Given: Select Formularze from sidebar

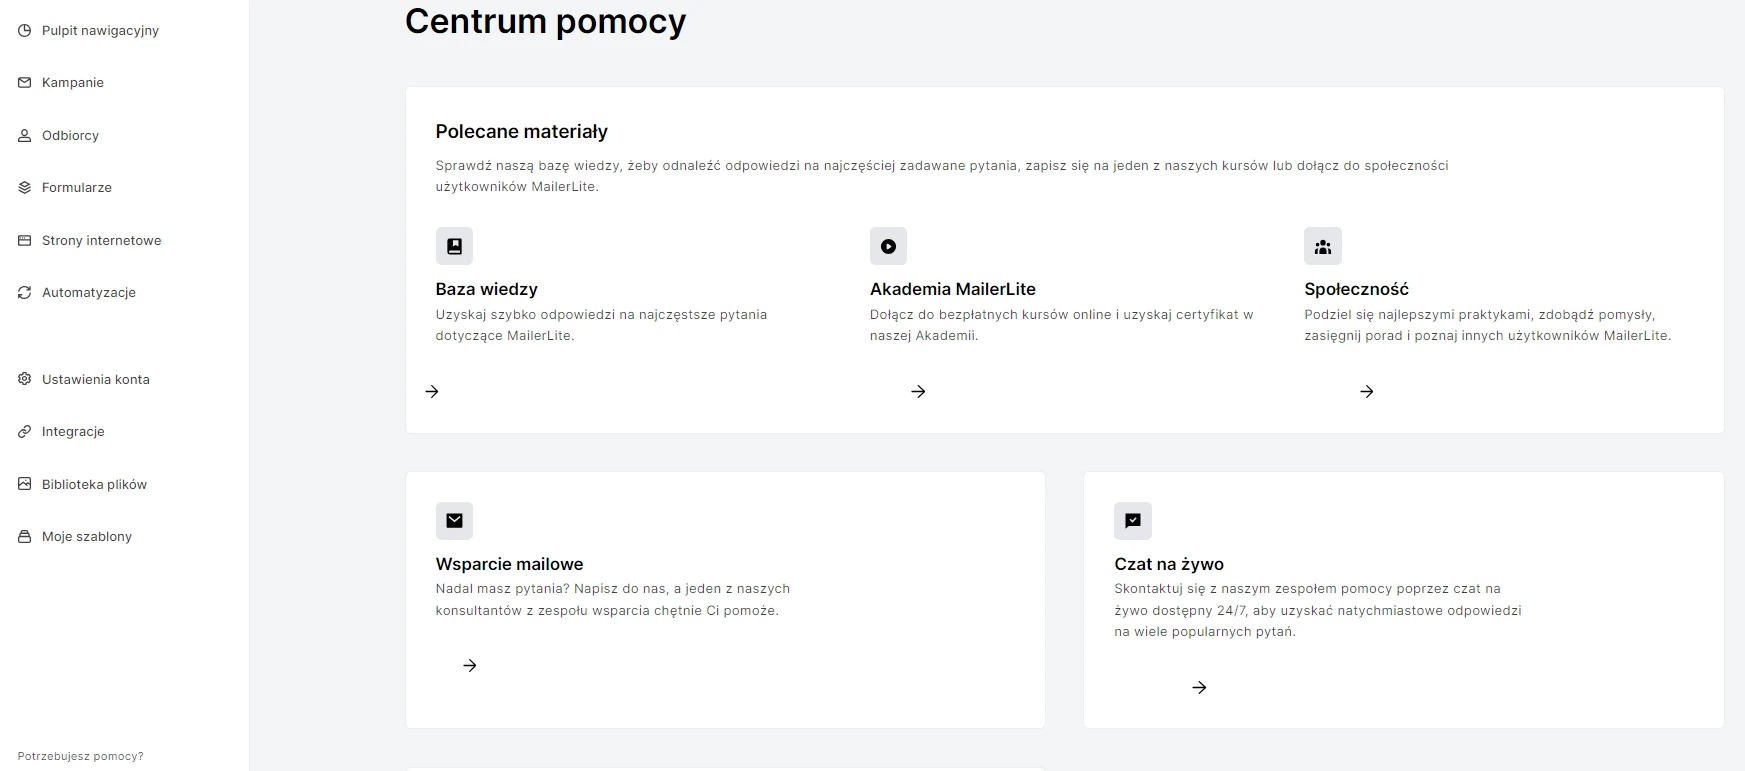Looking at the screenshot, I should (x=76, y=188).
